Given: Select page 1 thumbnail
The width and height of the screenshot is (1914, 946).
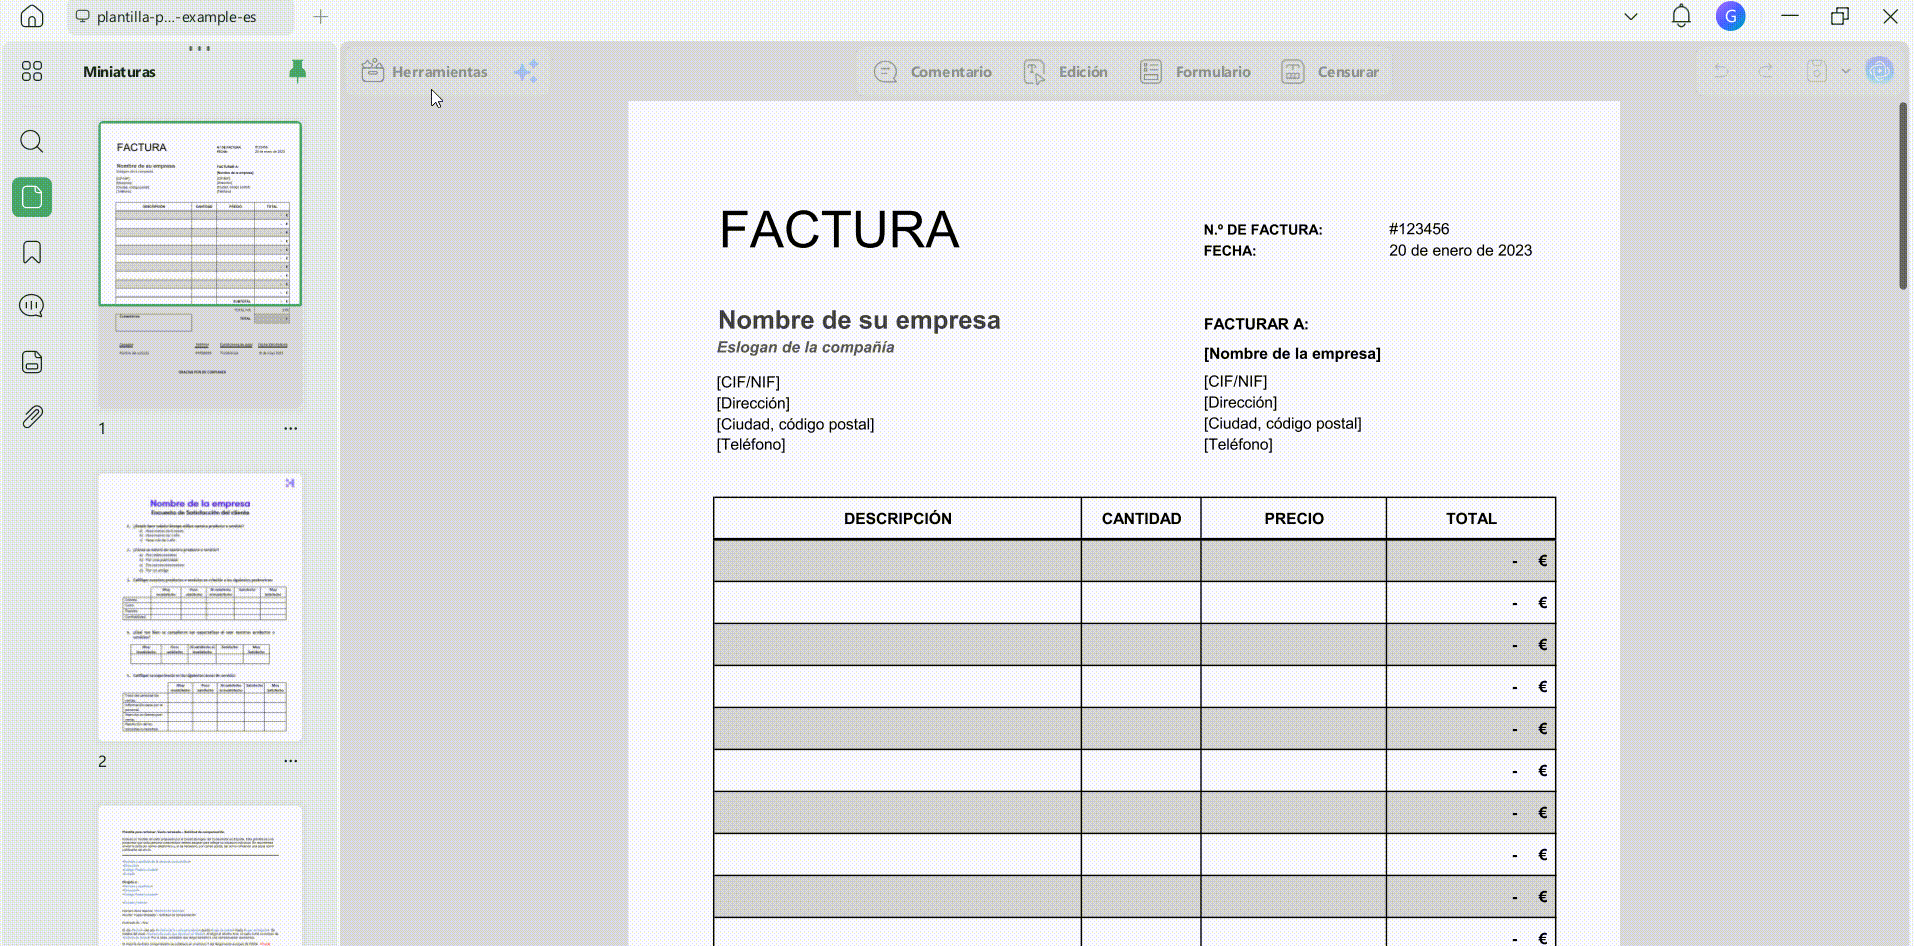Looking at the screenshot, I should pos(200,264).
